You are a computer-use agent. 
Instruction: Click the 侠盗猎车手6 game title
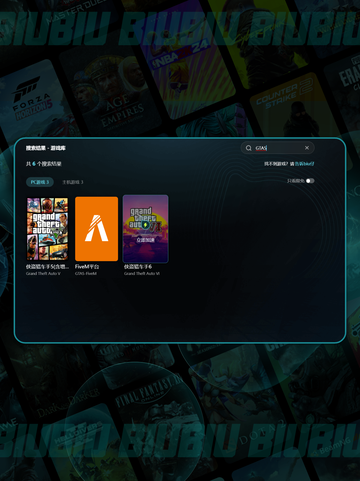[x=138, y=267]
